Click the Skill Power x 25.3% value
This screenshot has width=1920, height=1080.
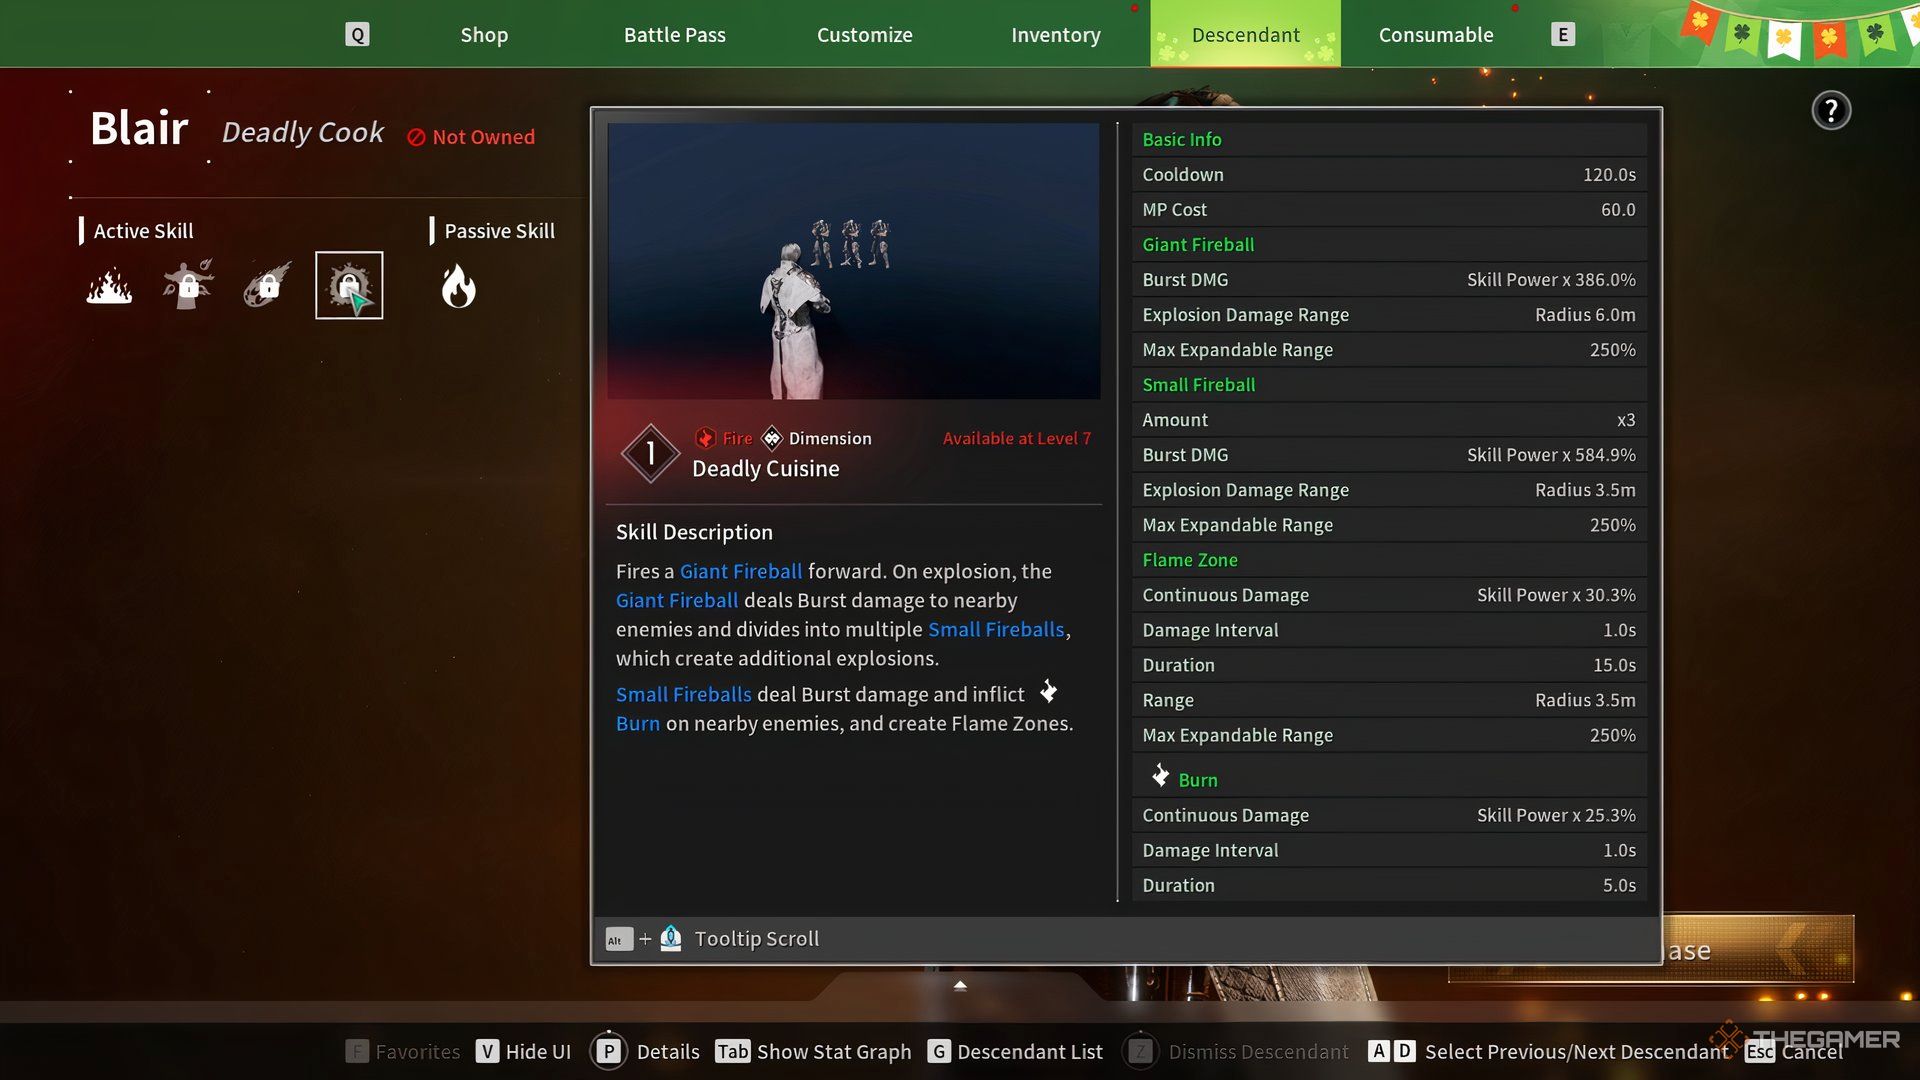[x=1556, y=814]
